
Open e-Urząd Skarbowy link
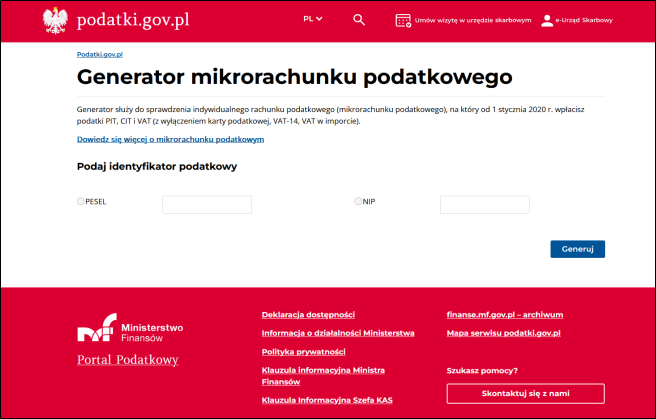tap(584, 20)
